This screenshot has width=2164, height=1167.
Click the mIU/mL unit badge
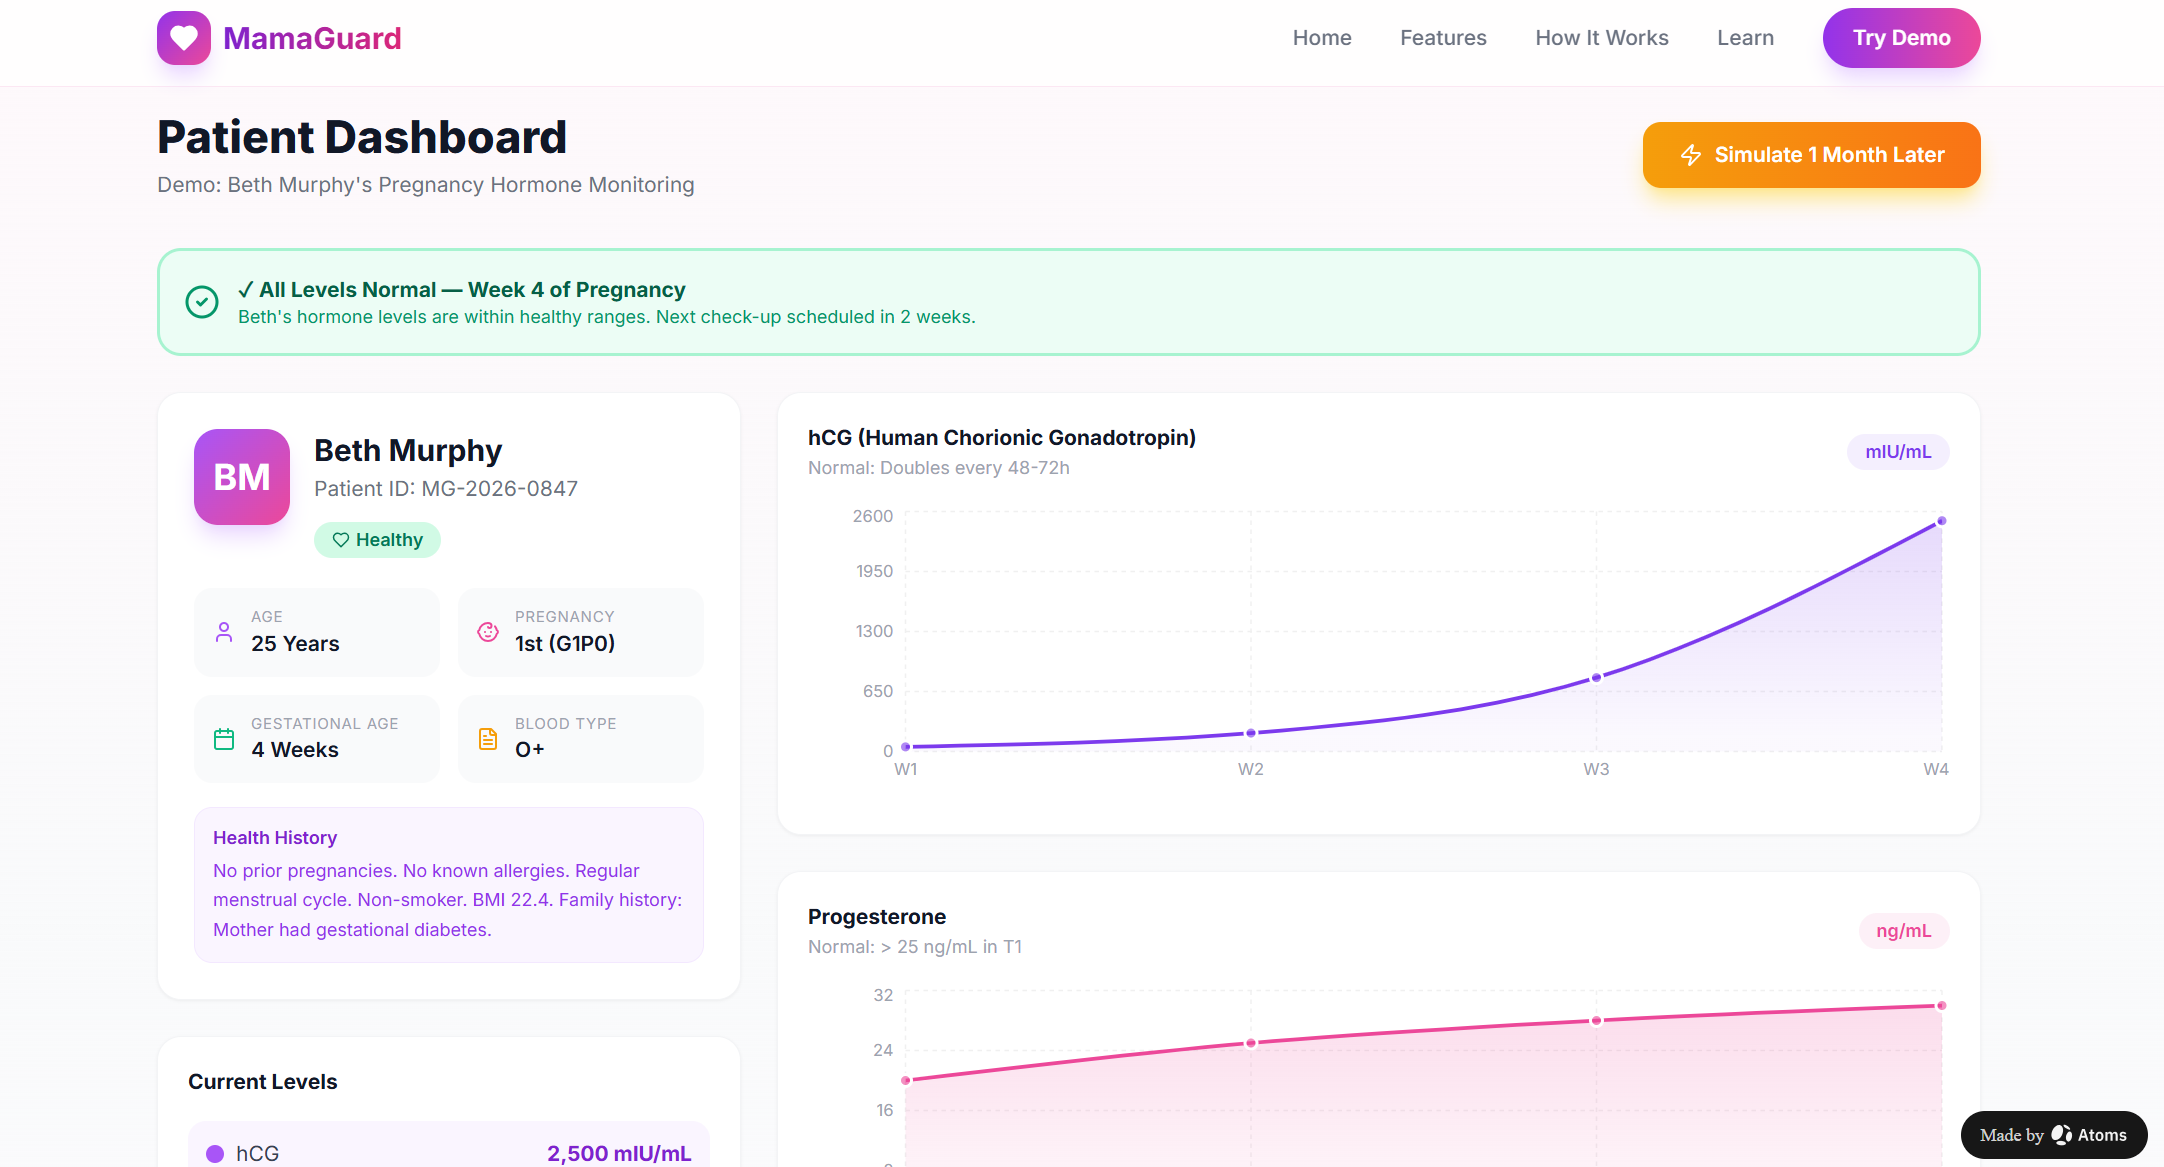click(1897, 452)
